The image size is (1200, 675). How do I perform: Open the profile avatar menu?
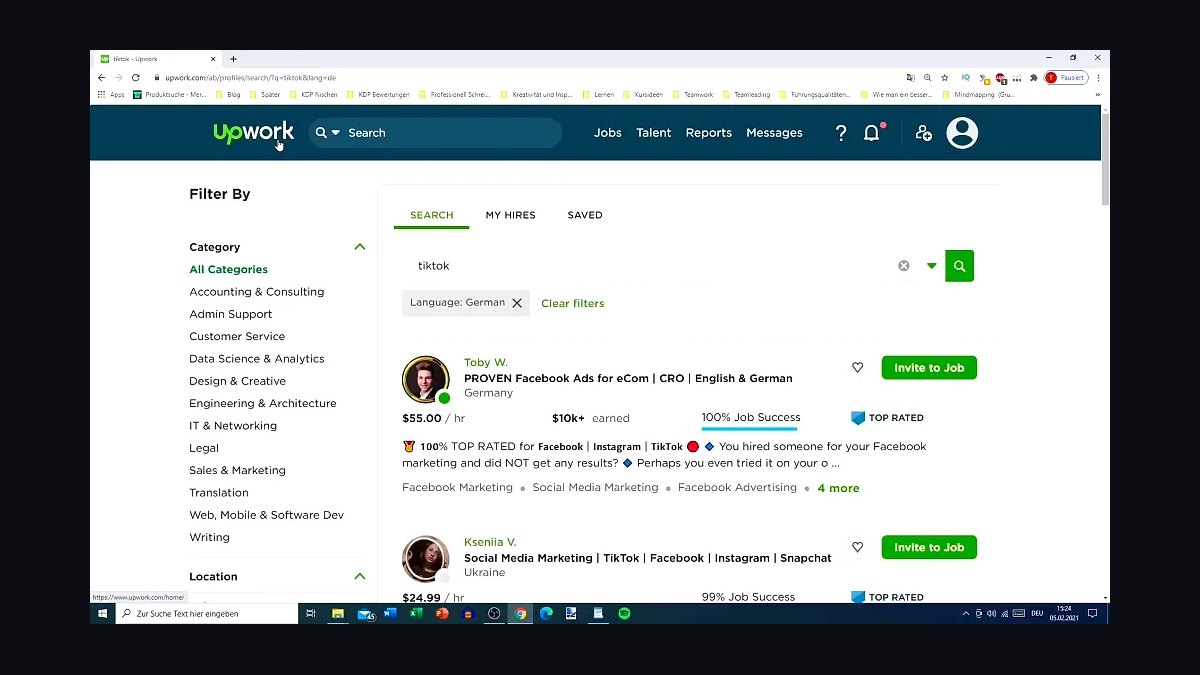962,133
